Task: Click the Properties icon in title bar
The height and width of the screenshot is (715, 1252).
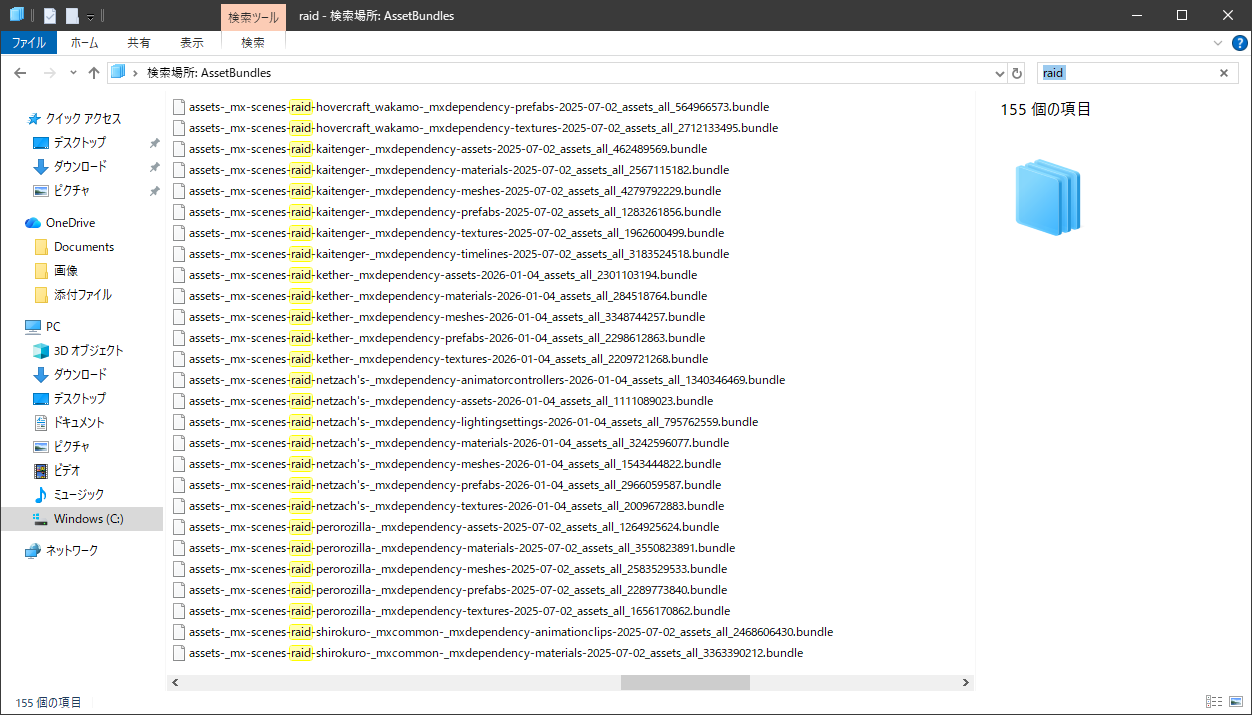Action: (x=50, y=16)
